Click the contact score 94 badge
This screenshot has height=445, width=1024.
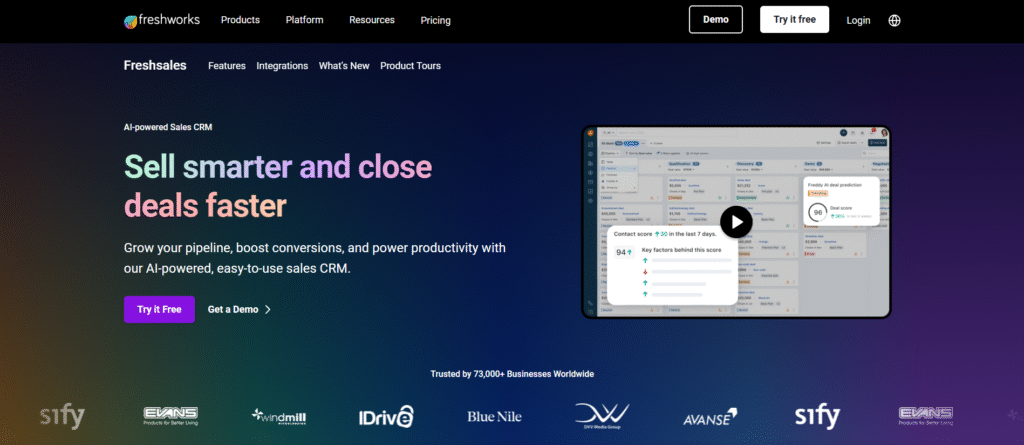[624, 252]
